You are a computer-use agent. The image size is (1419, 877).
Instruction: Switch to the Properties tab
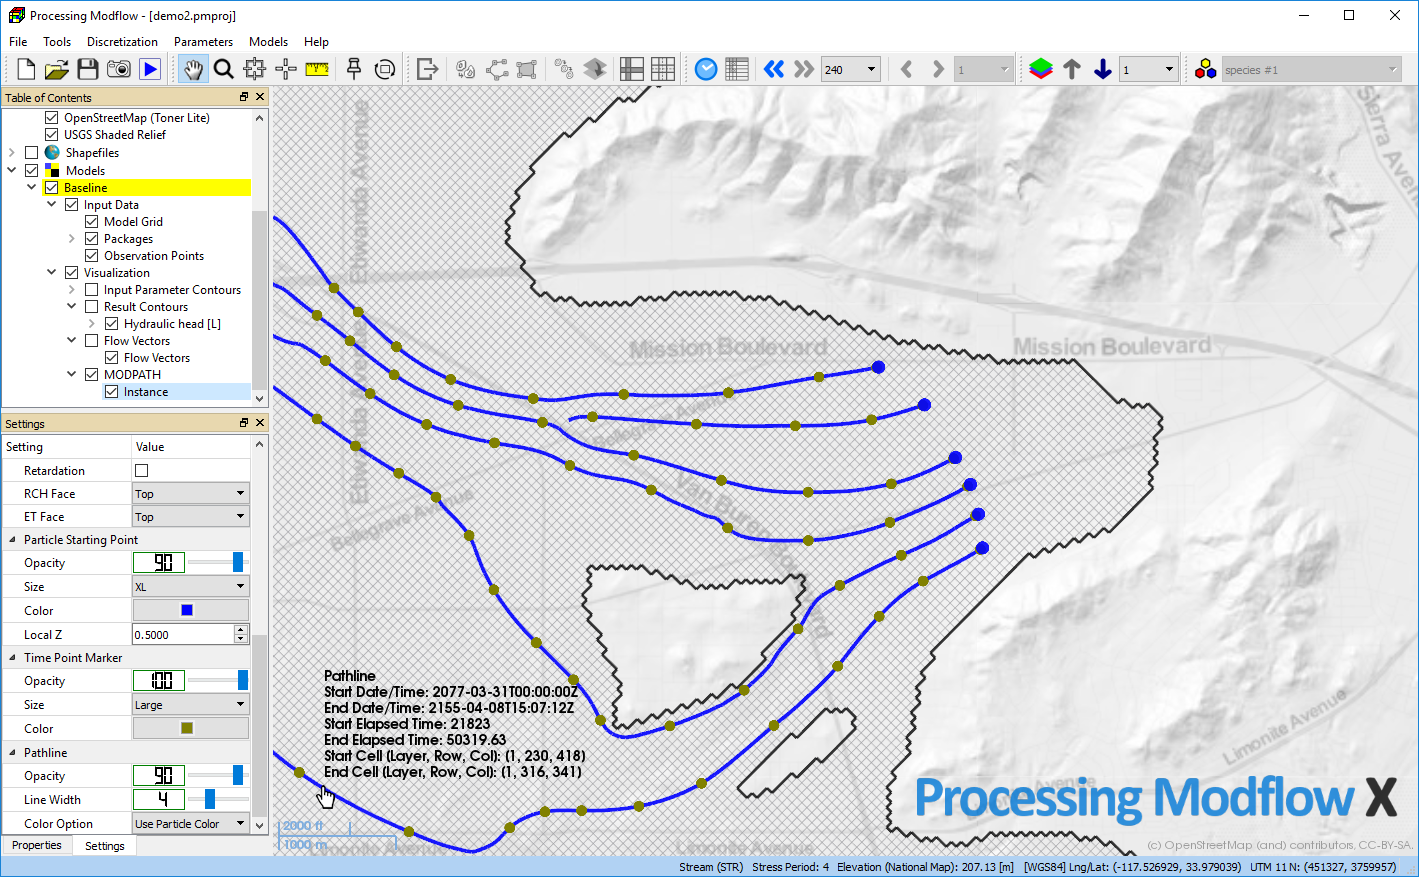pyautogui.click(x=37, y=846)
